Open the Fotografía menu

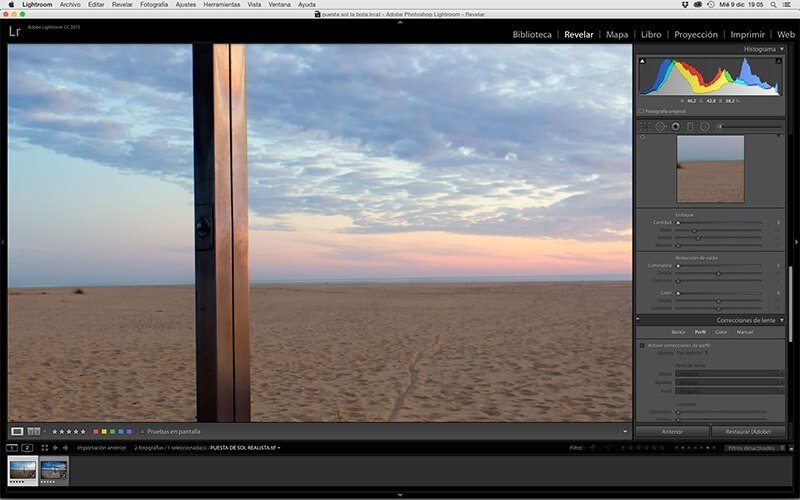pos(154,5)
